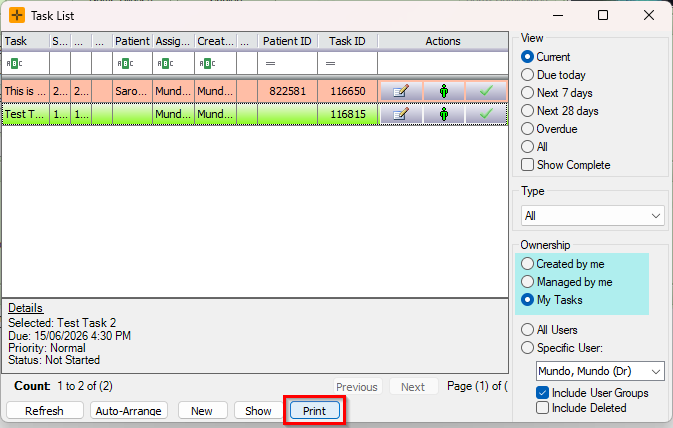Click the Patient ID filter input field

[x=288, y=64]
